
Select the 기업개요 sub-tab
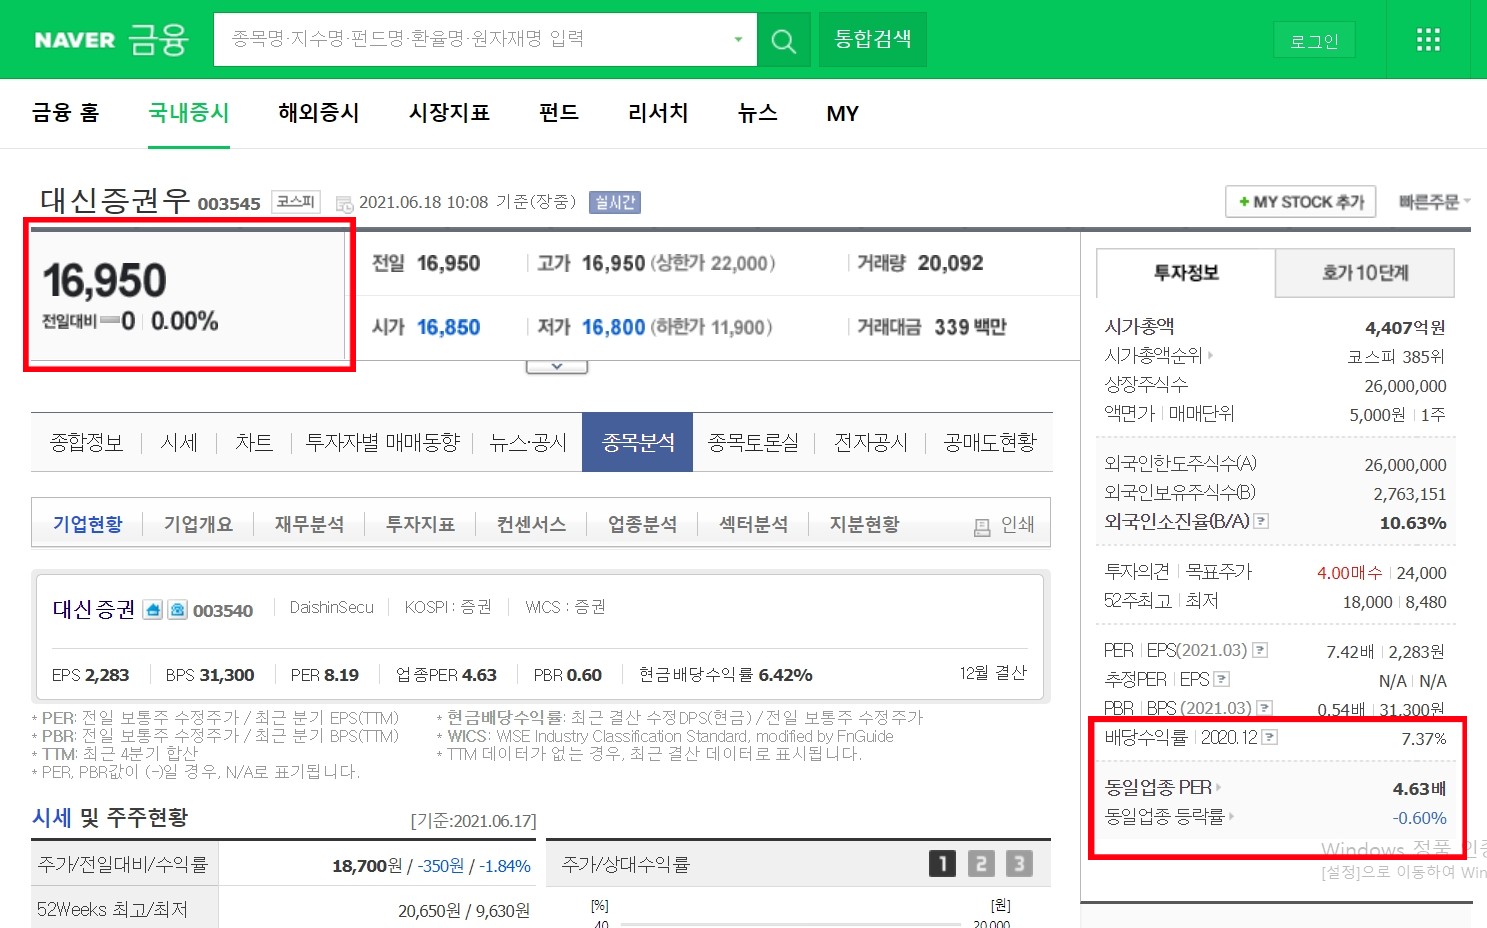(198, 524)
